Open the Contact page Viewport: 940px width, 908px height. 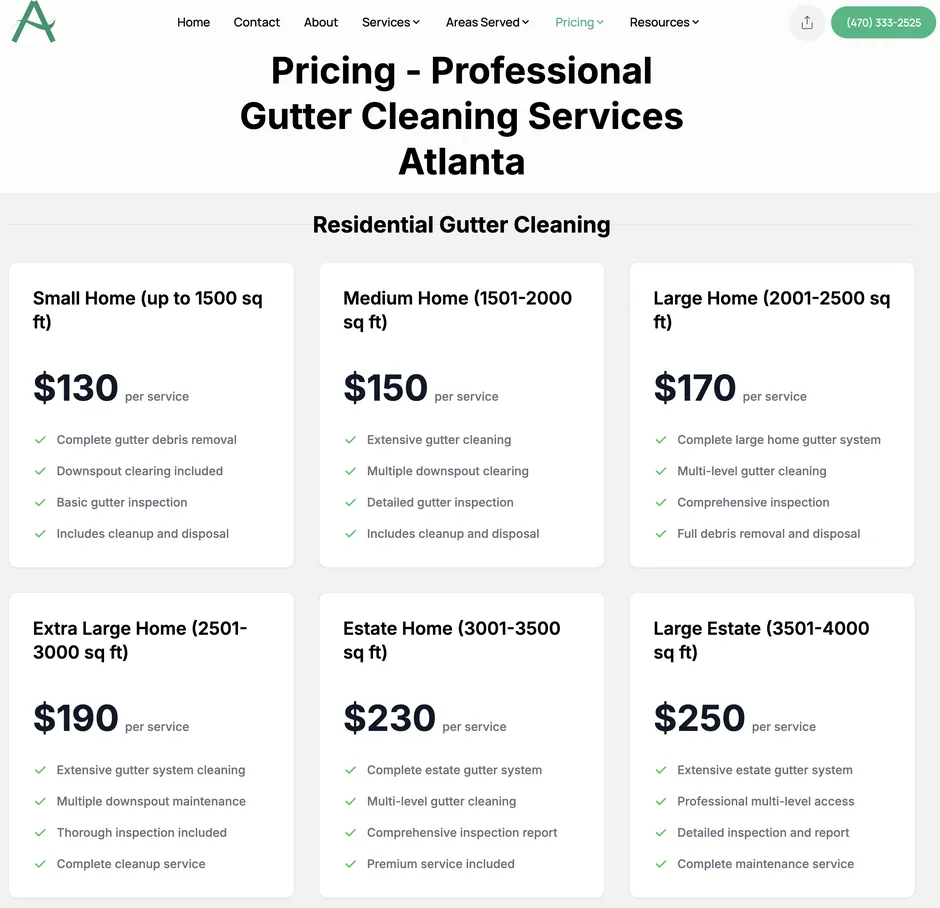coord(257,22)
